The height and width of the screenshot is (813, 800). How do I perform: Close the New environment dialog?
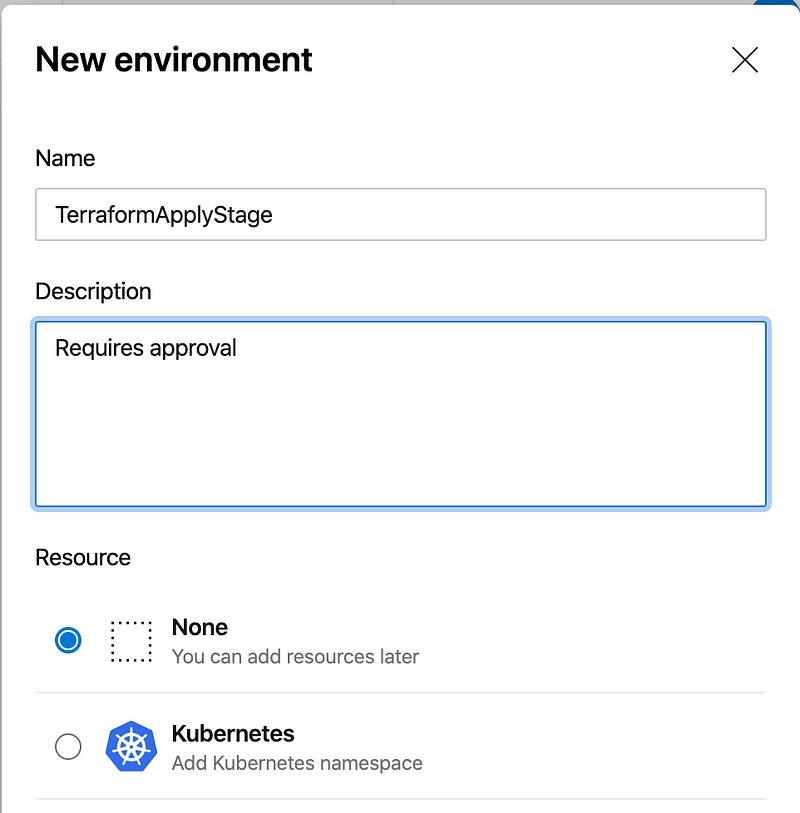745,60
